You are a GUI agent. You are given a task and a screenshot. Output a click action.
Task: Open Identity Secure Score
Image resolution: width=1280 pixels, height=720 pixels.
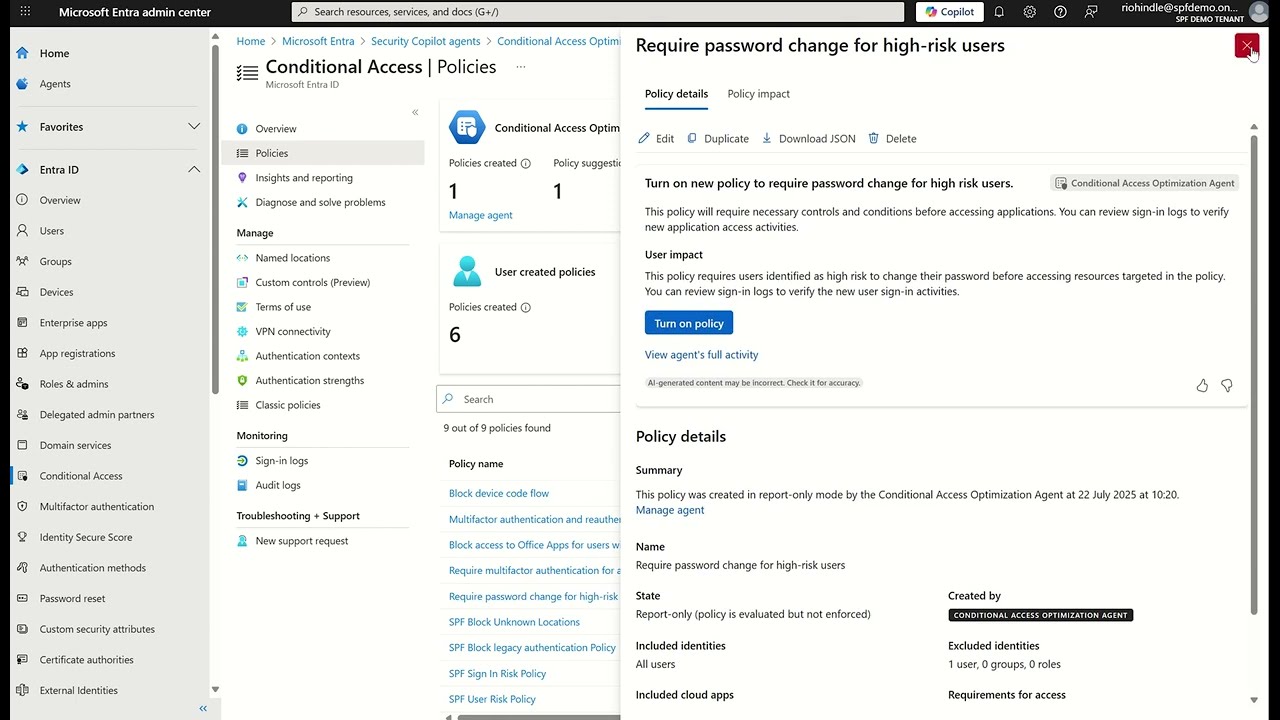click(86, 538)
